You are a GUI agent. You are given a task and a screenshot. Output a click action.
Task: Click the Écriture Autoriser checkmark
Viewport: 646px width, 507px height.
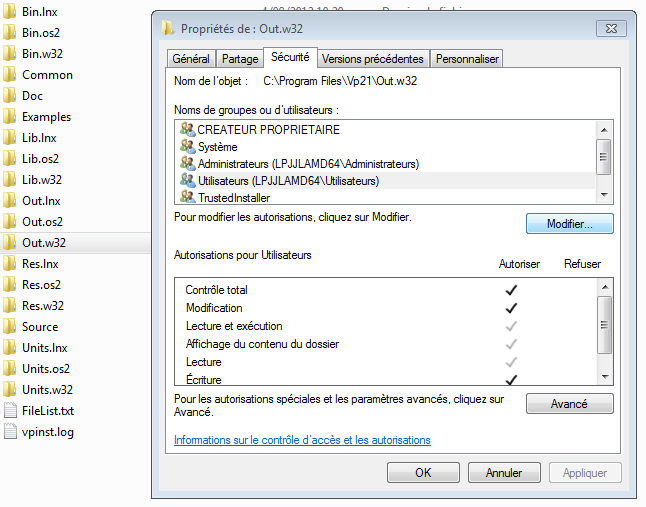[511, 380]
